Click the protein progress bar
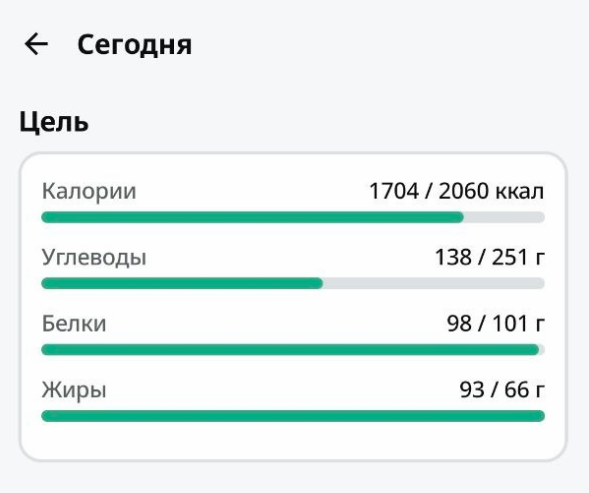Image resolution: width=589 pixels, height=493 pixels. point(293,350)
